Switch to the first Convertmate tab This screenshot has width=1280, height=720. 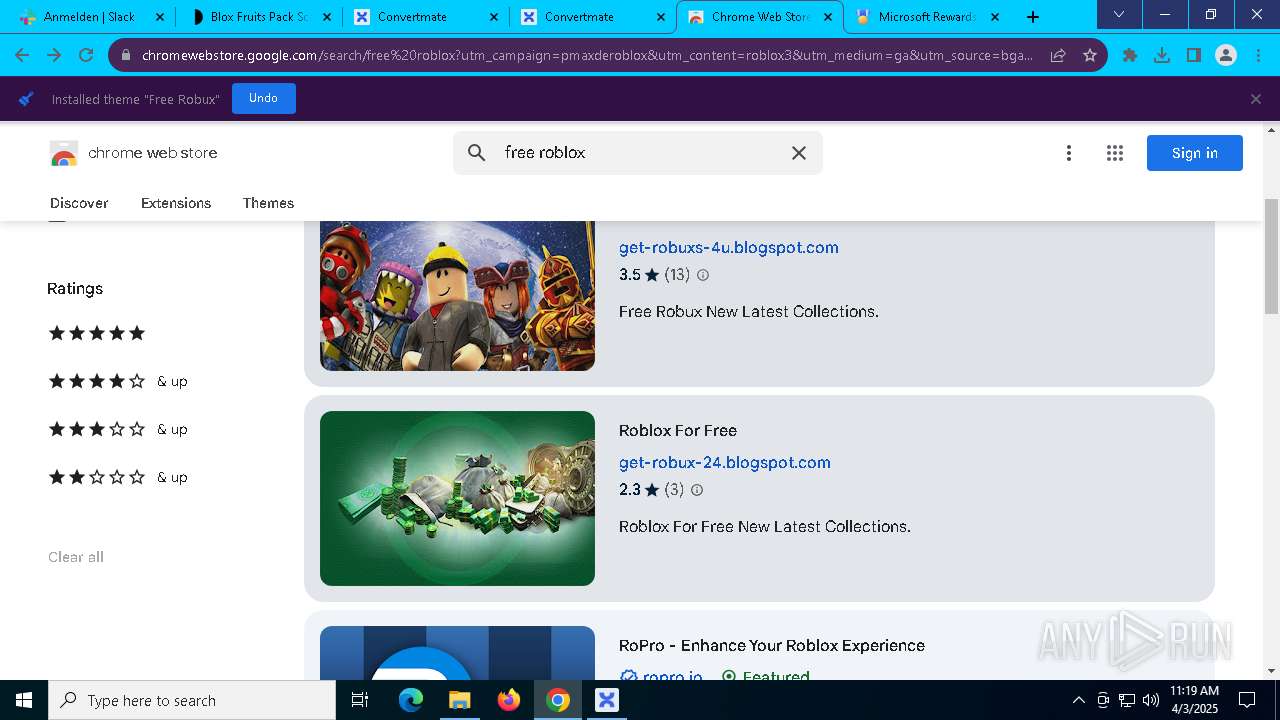[x=425, y=16]
